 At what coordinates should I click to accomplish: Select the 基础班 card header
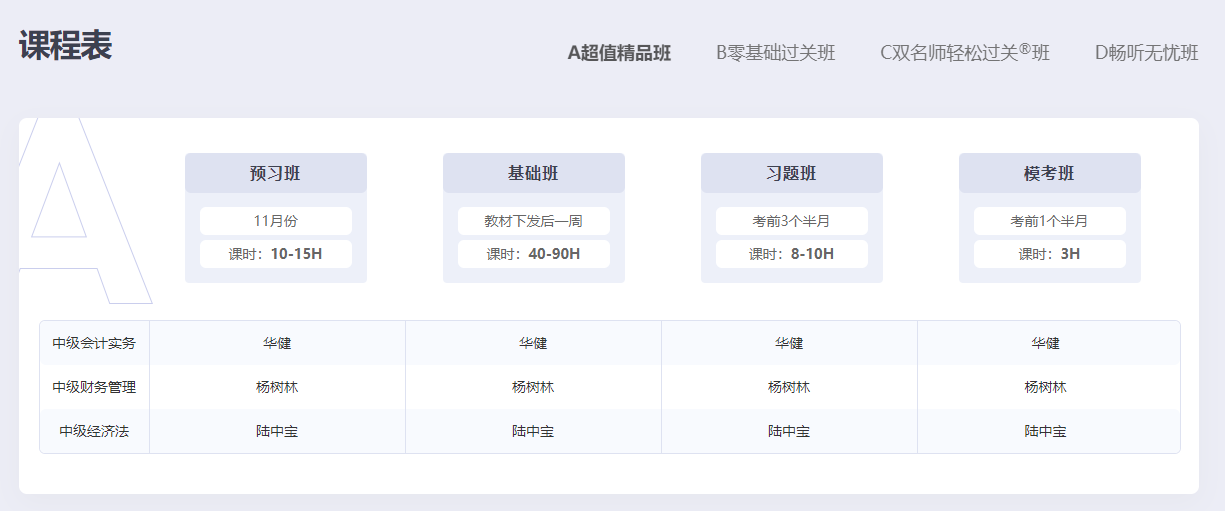coord(533,173)
